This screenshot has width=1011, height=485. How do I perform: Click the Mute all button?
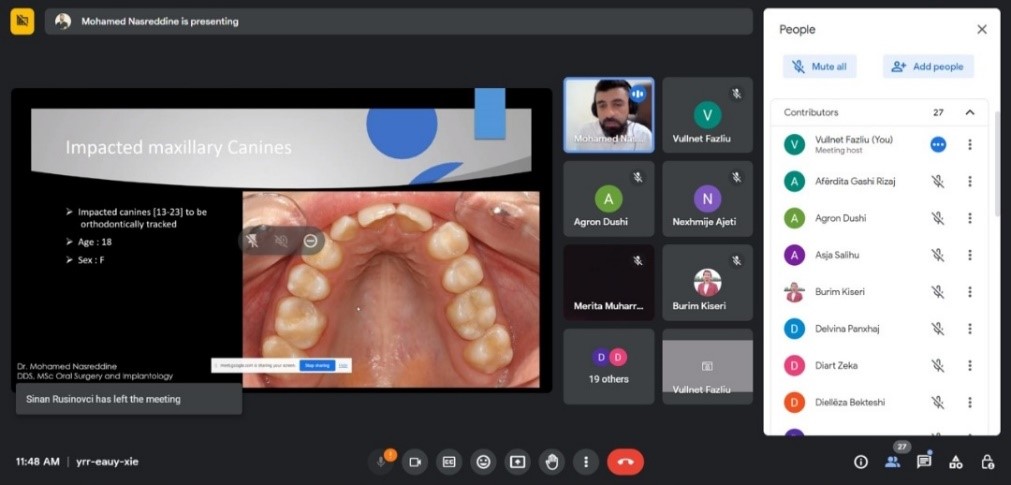pos(820,67)
